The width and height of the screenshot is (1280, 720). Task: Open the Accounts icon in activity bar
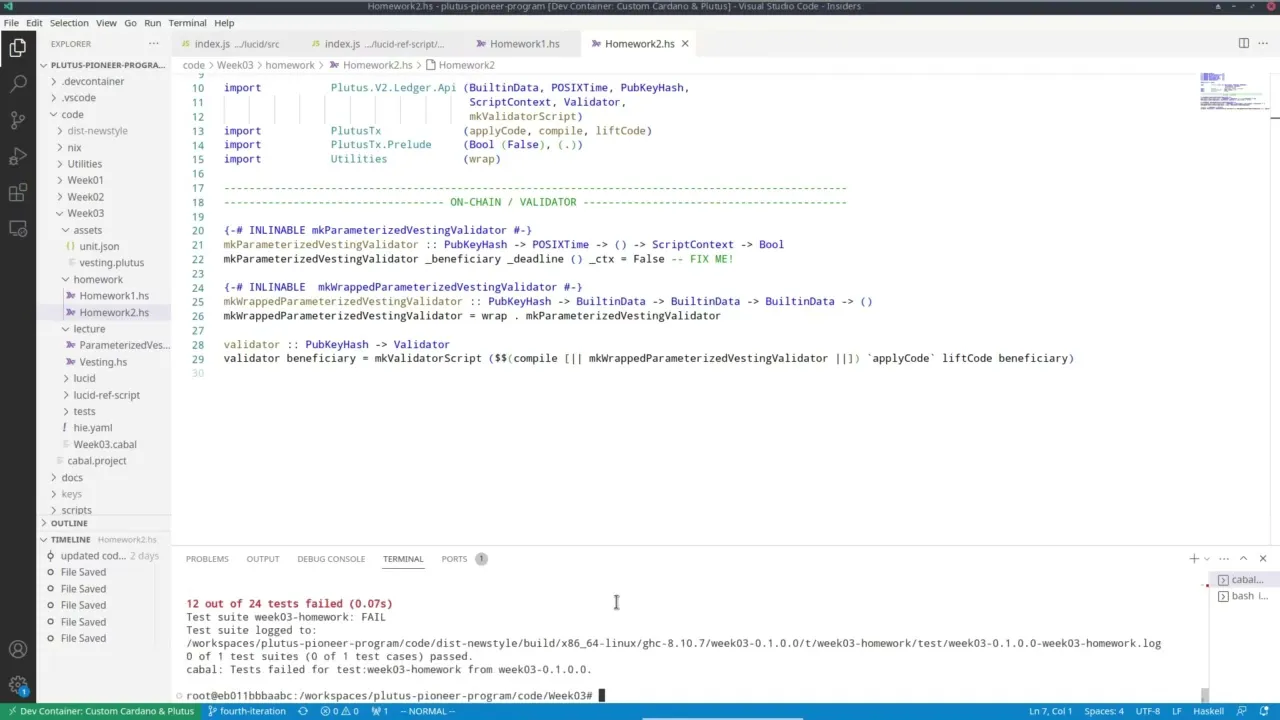18,649
